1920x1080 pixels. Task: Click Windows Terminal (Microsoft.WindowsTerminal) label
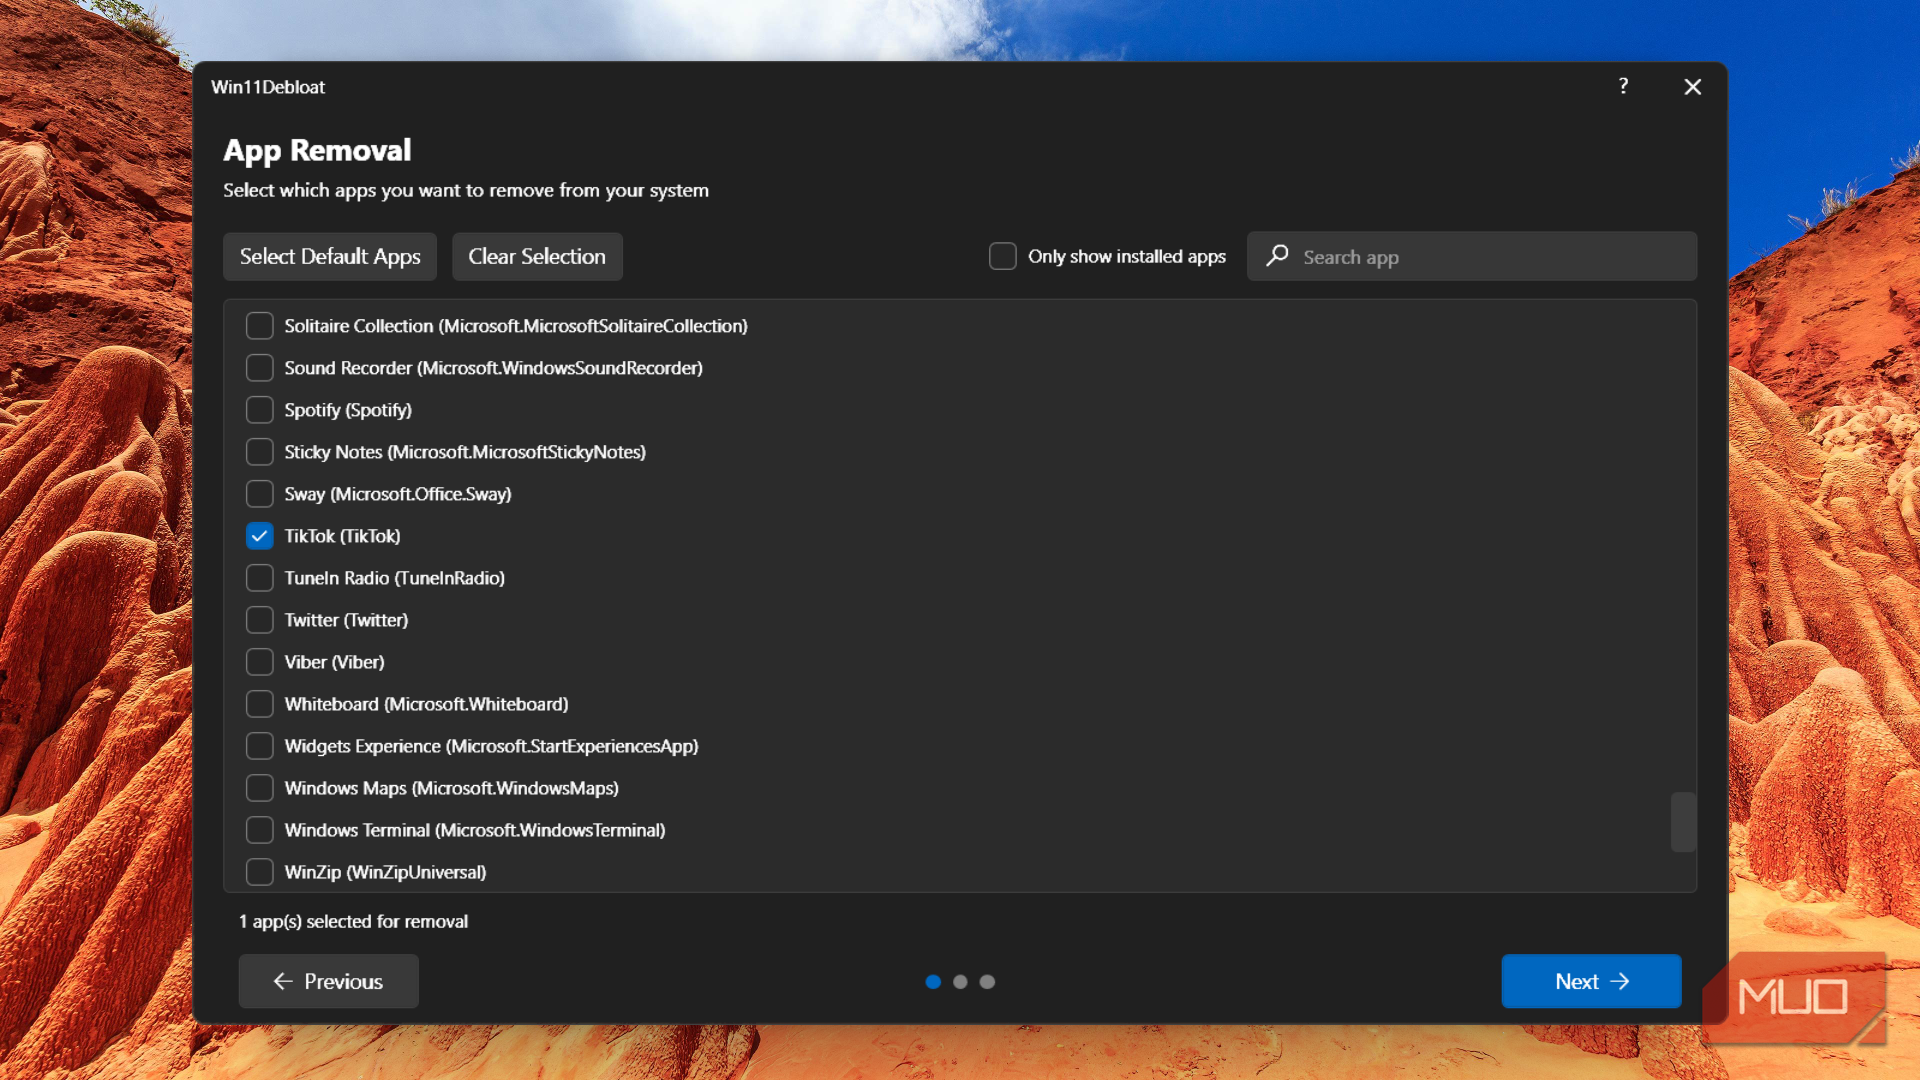475,830
